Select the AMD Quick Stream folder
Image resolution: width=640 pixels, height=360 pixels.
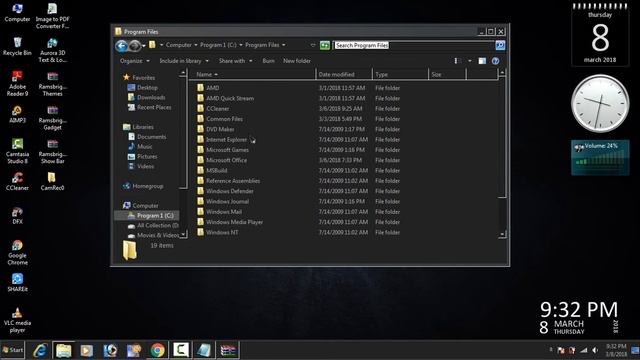tap(225, 98)
